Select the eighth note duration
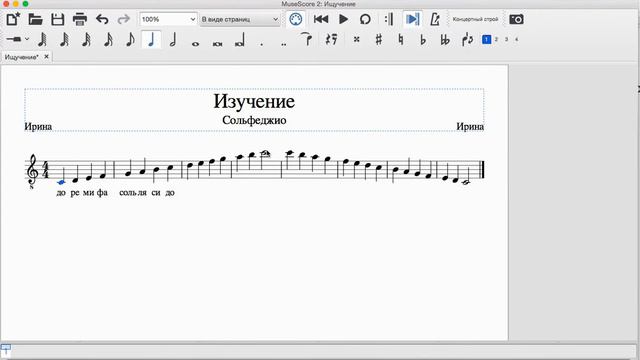The width and height of the screenshot is (640, 360). pos(130,40)
